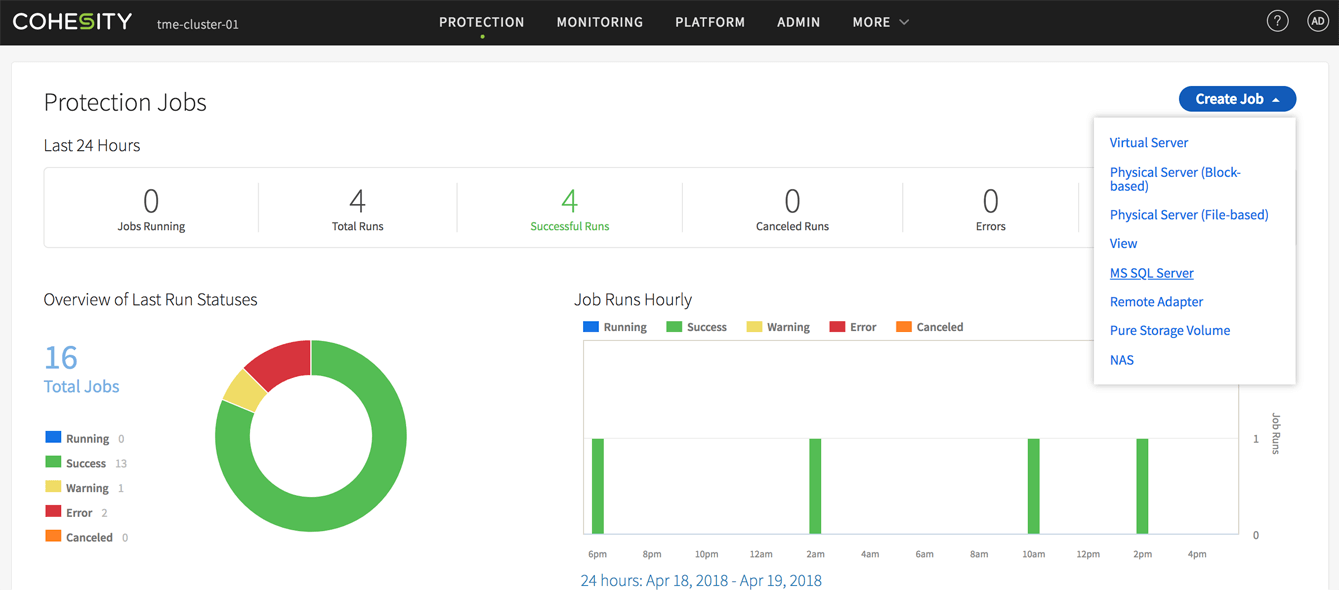Go to the PLATFORM tab
The width and height of the screenshot is (1339, 590).
point(709,22)
